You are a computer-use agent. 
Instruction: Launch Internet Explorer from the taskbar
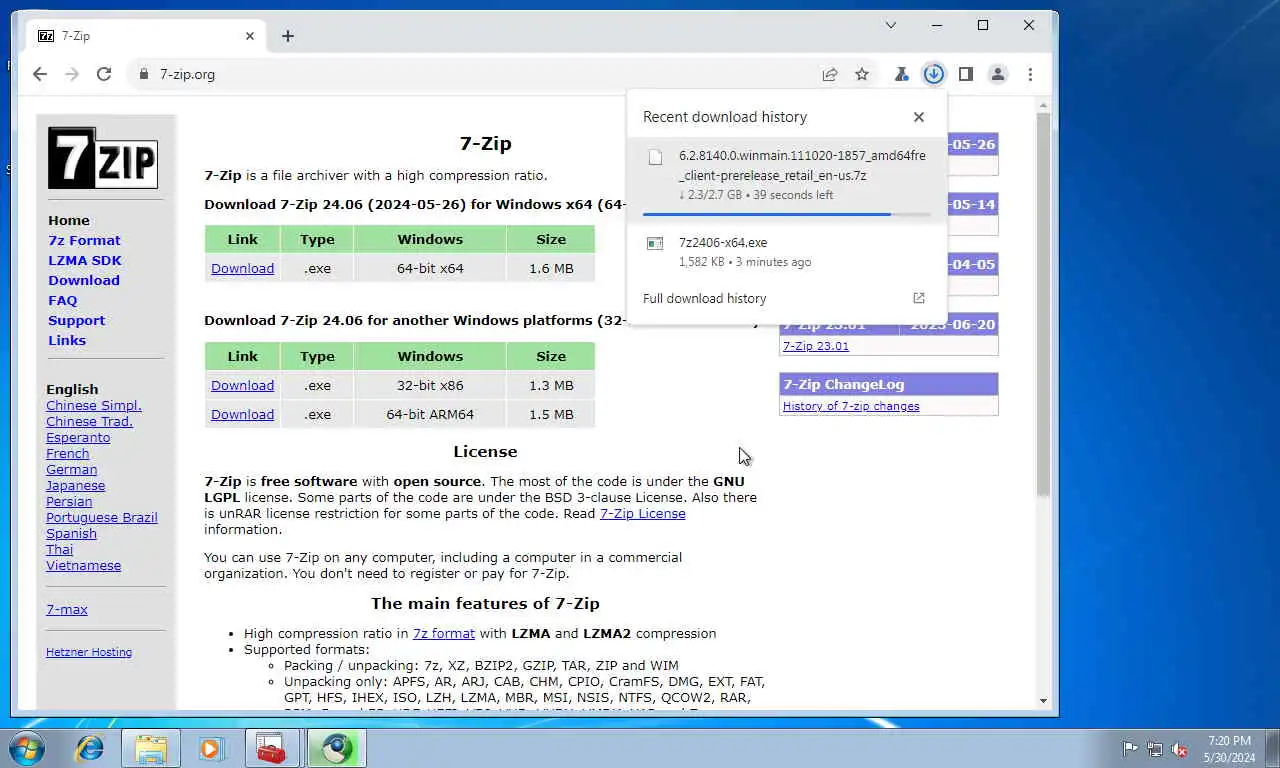pos(90,748)
